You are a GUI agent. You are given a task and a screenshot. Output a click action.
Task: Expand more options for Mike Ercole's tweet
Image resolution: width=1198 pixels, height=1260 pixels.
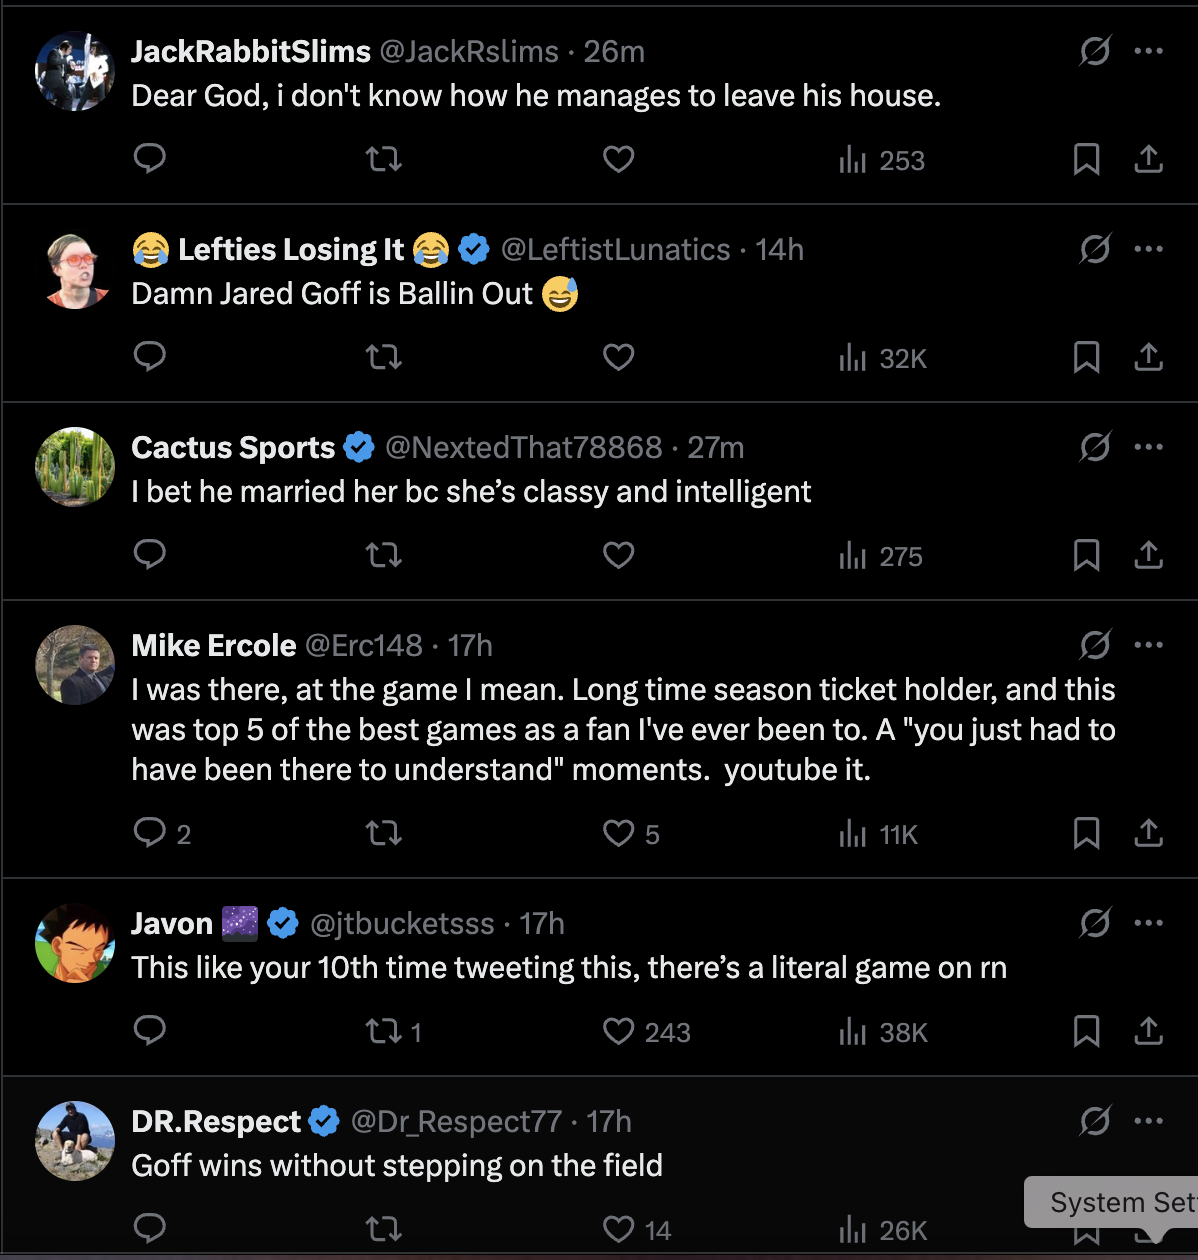(1149, 645)
